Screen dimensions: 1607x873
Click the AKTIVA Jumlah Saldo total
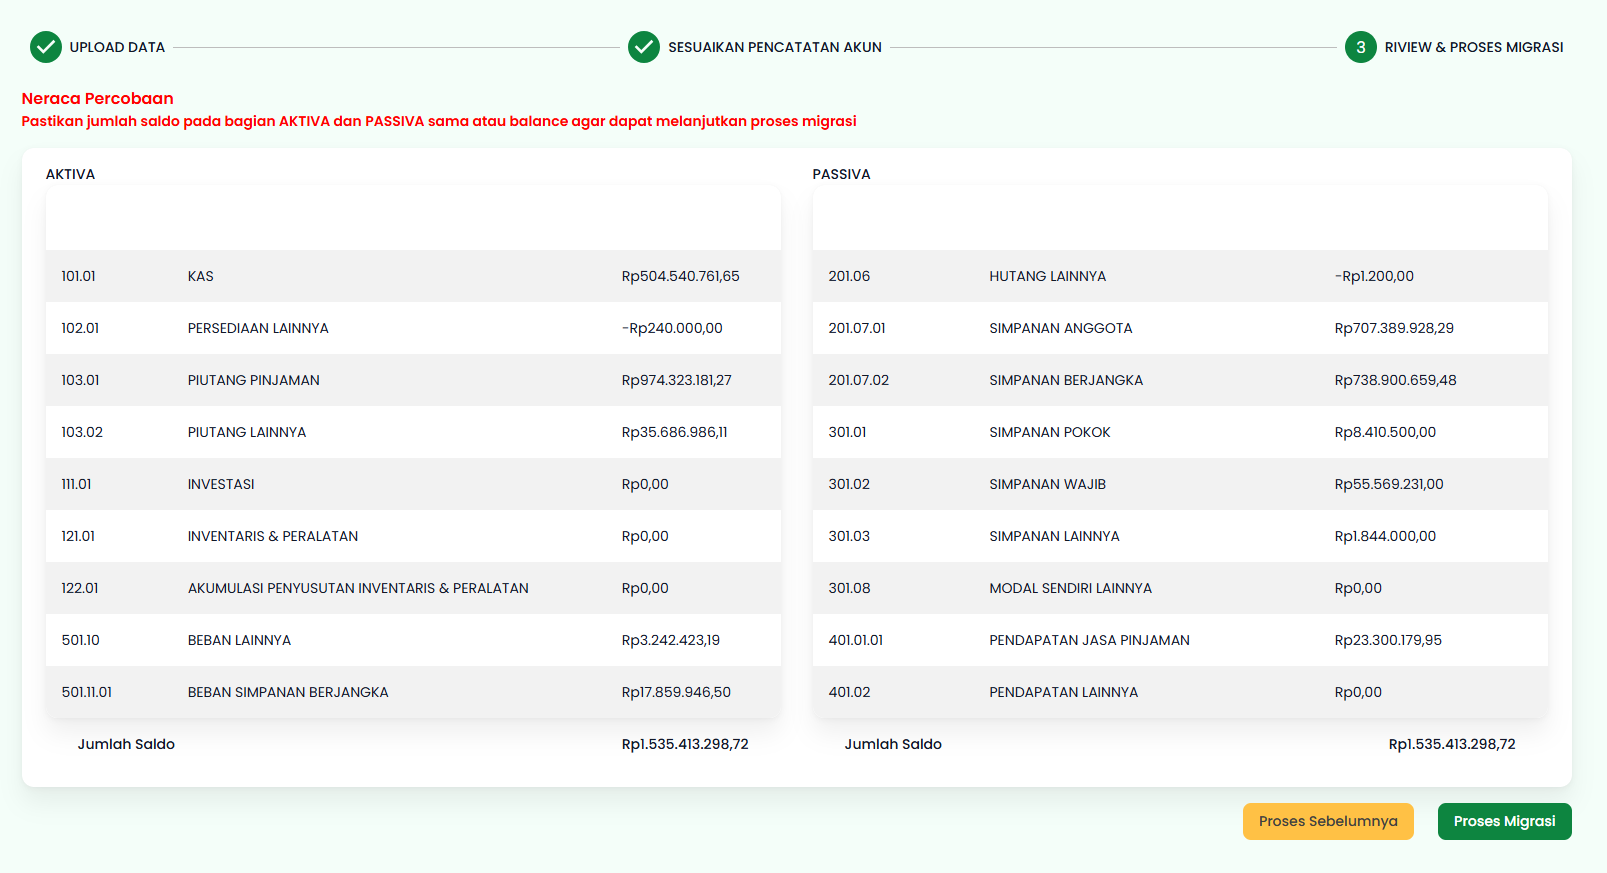coord(684,744)
